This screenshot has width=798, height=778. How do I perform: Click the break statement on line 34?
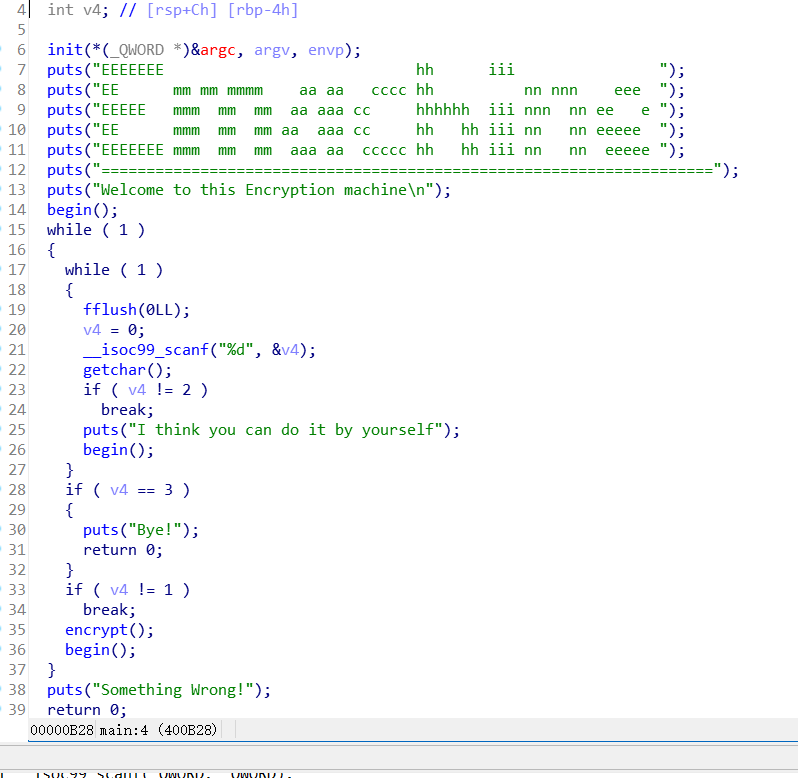[109, 610]
